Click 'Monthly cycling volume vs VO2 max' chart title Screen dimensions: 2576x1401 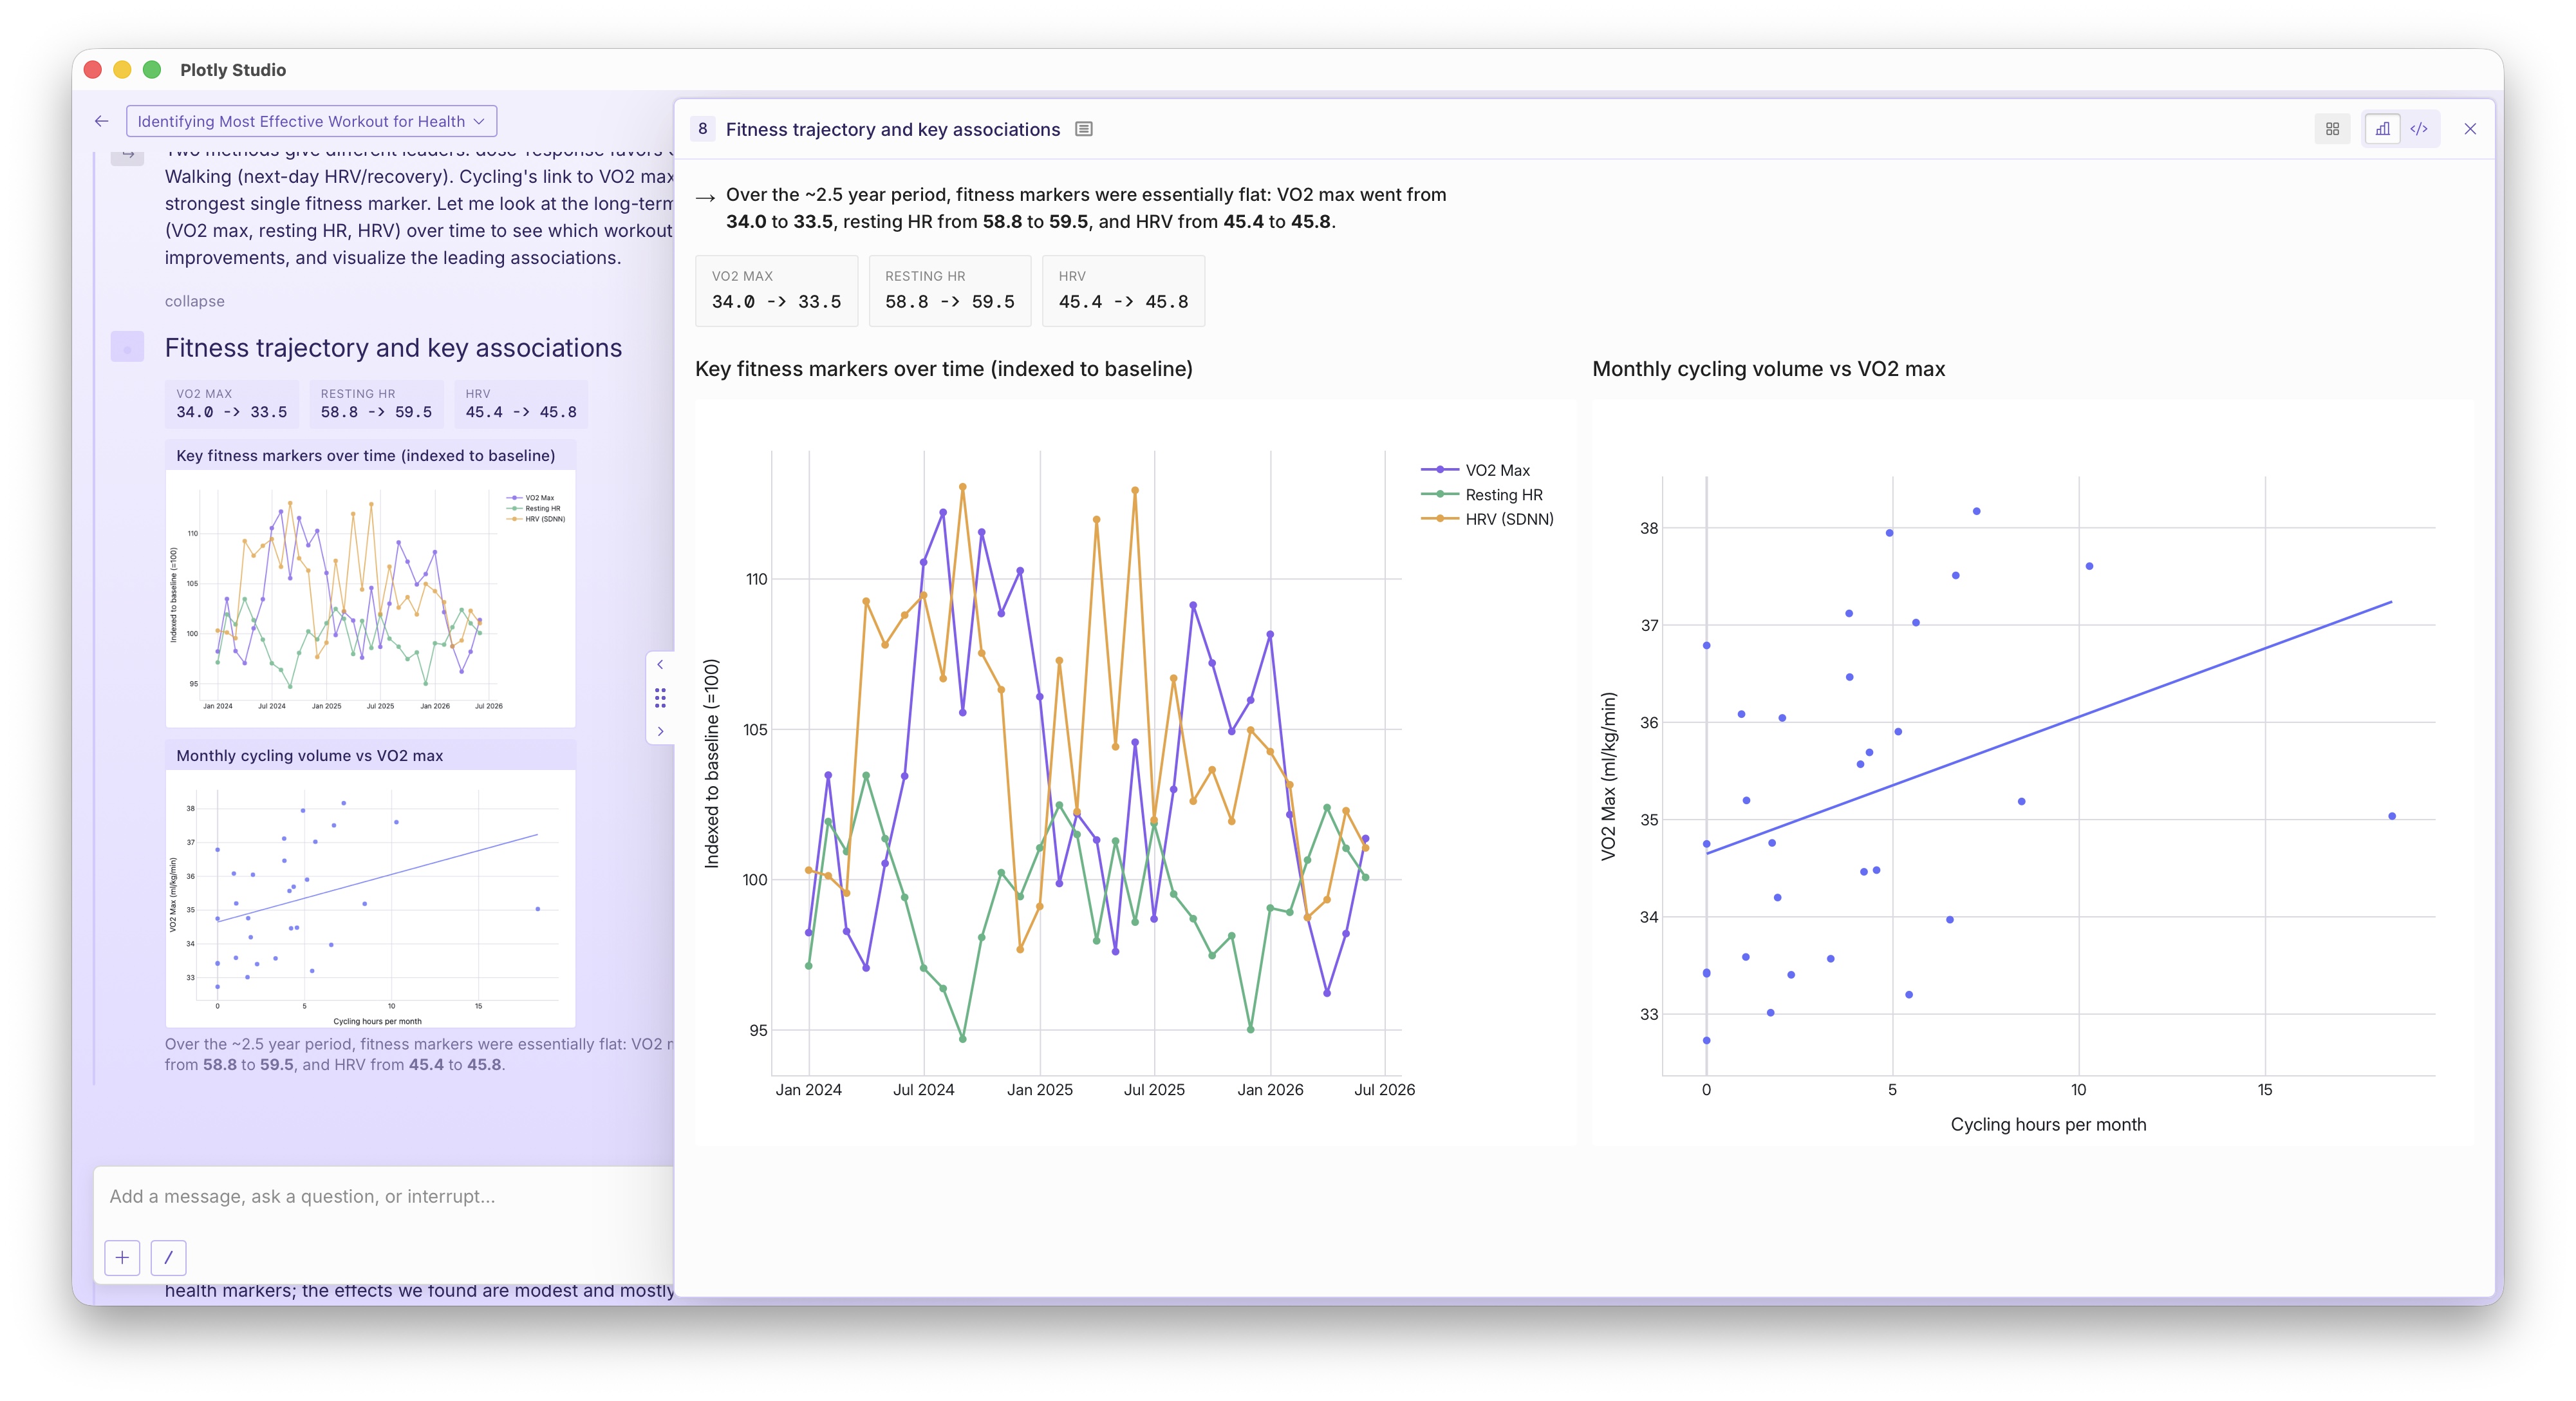[1768, 369]
